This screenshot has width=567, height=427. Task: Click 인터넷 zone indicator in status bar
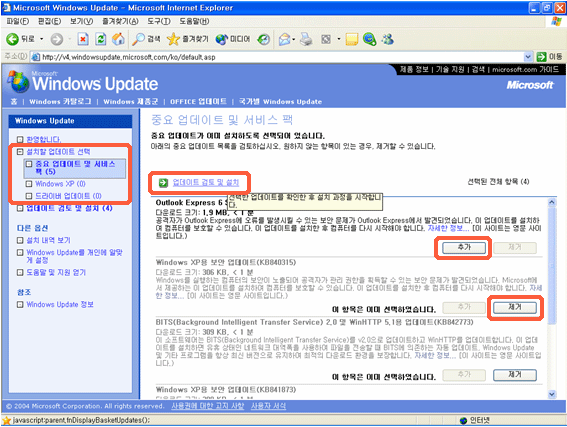[x=474, y=420]
